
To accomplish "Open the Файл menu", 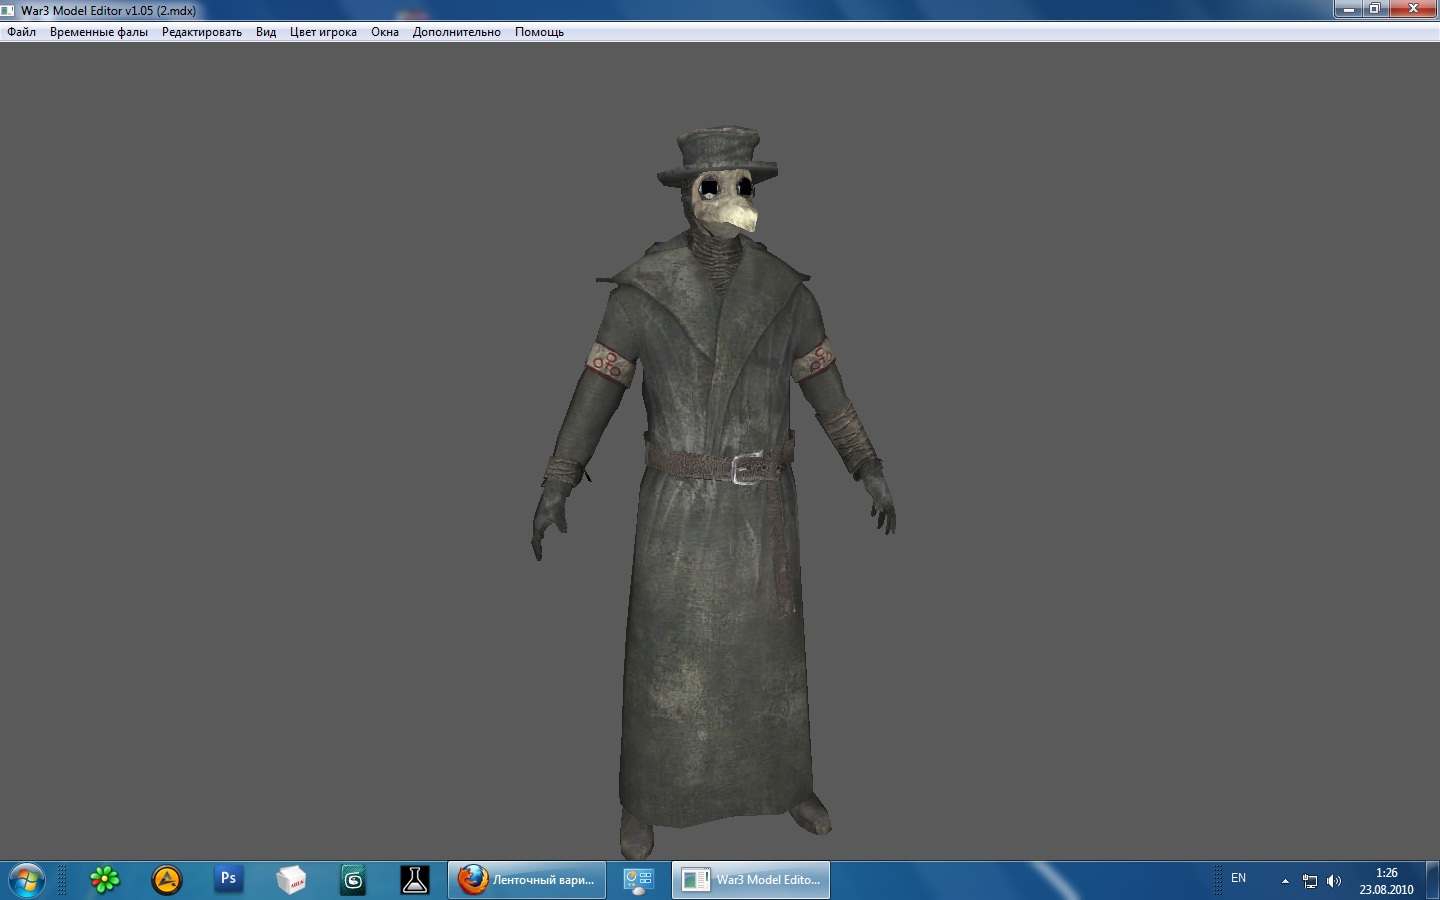I will pyautogui.click(x=21, y=32).
